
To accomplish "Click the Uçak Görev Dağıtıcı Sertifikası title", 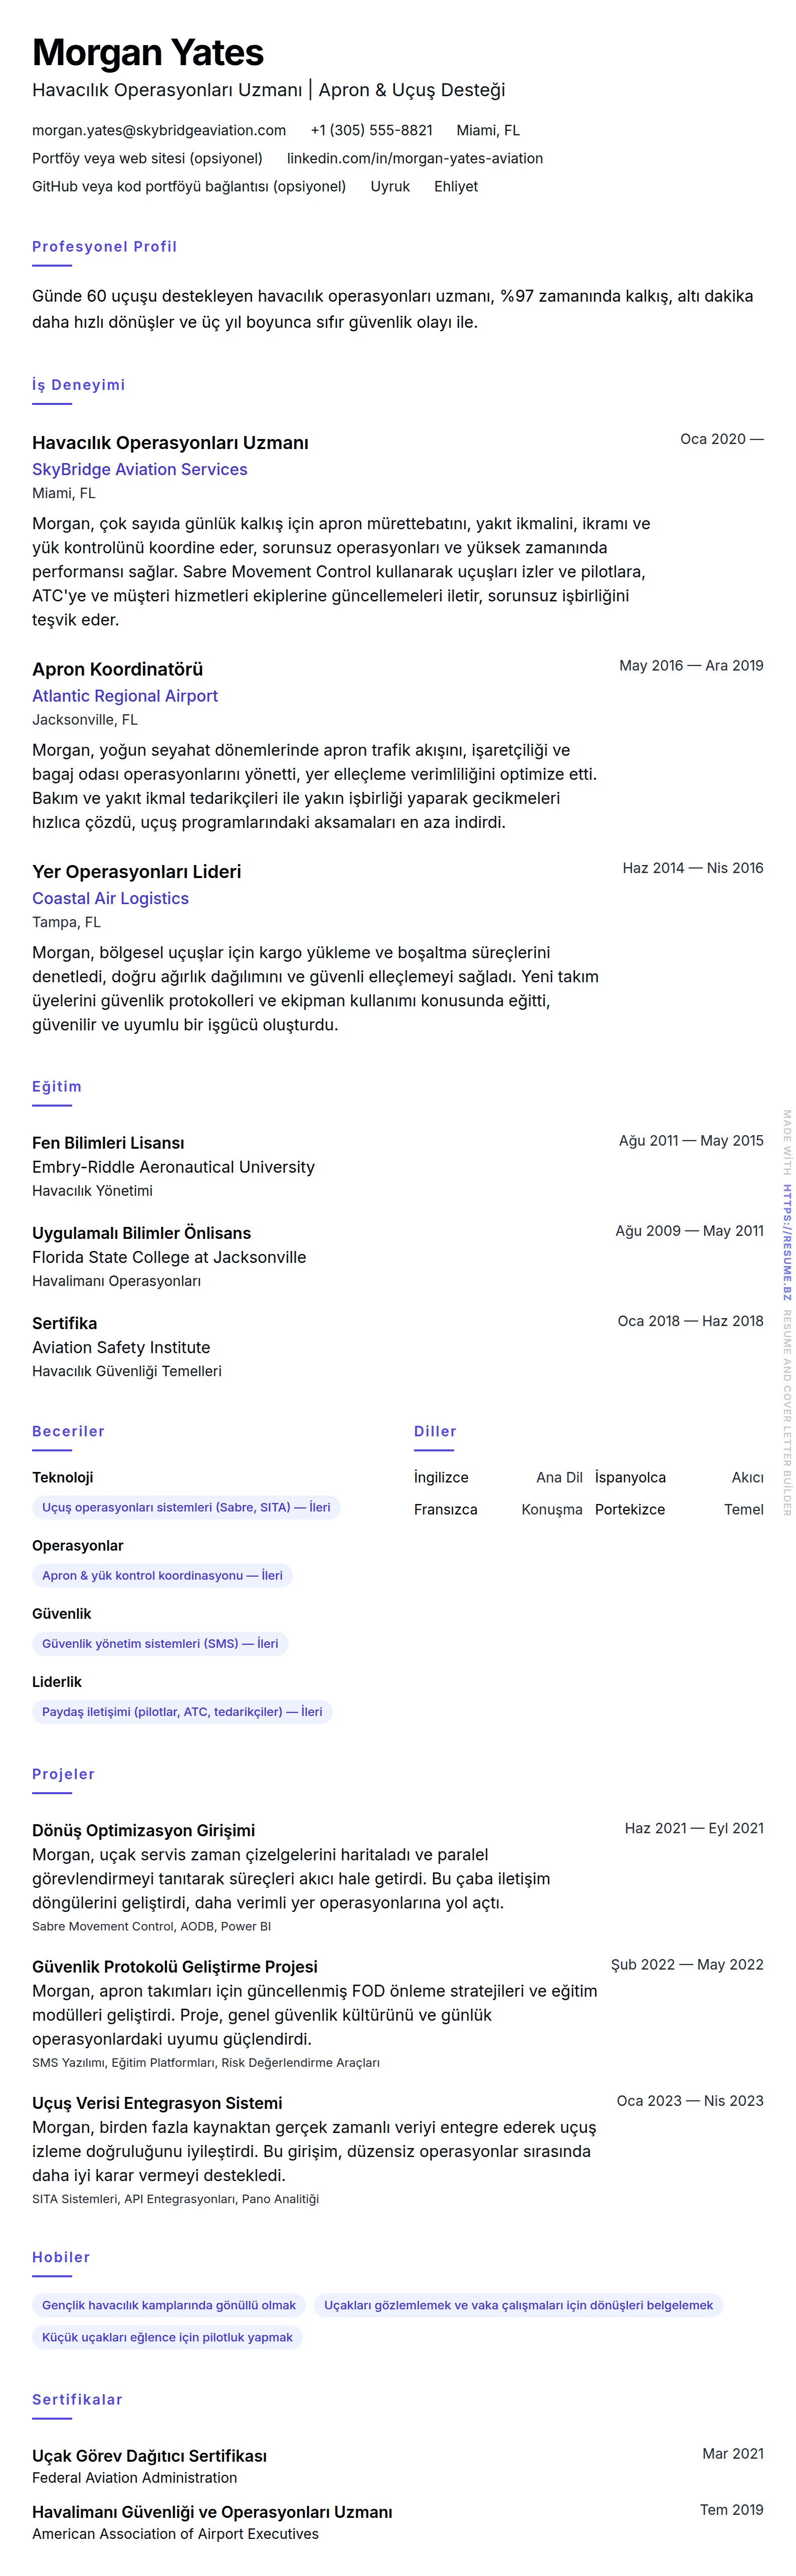I will click(149, 2455).
